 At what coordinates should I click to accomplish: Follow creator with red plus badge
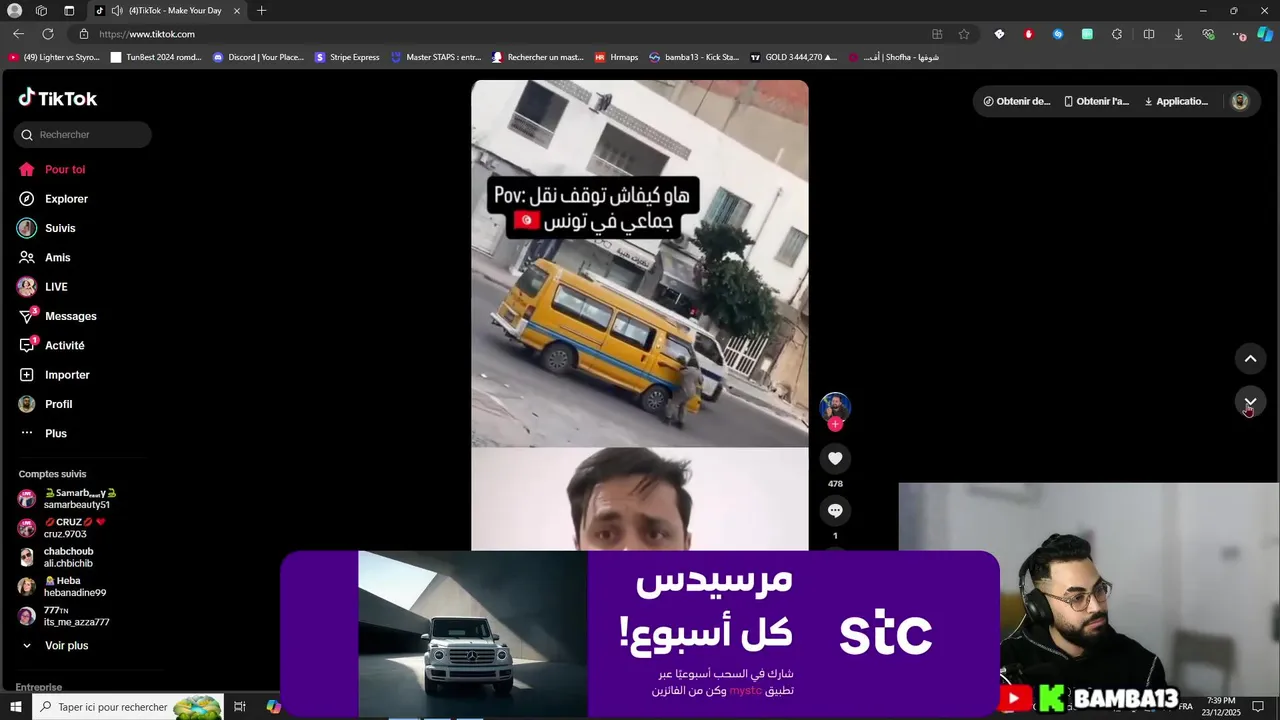point(835,424)
